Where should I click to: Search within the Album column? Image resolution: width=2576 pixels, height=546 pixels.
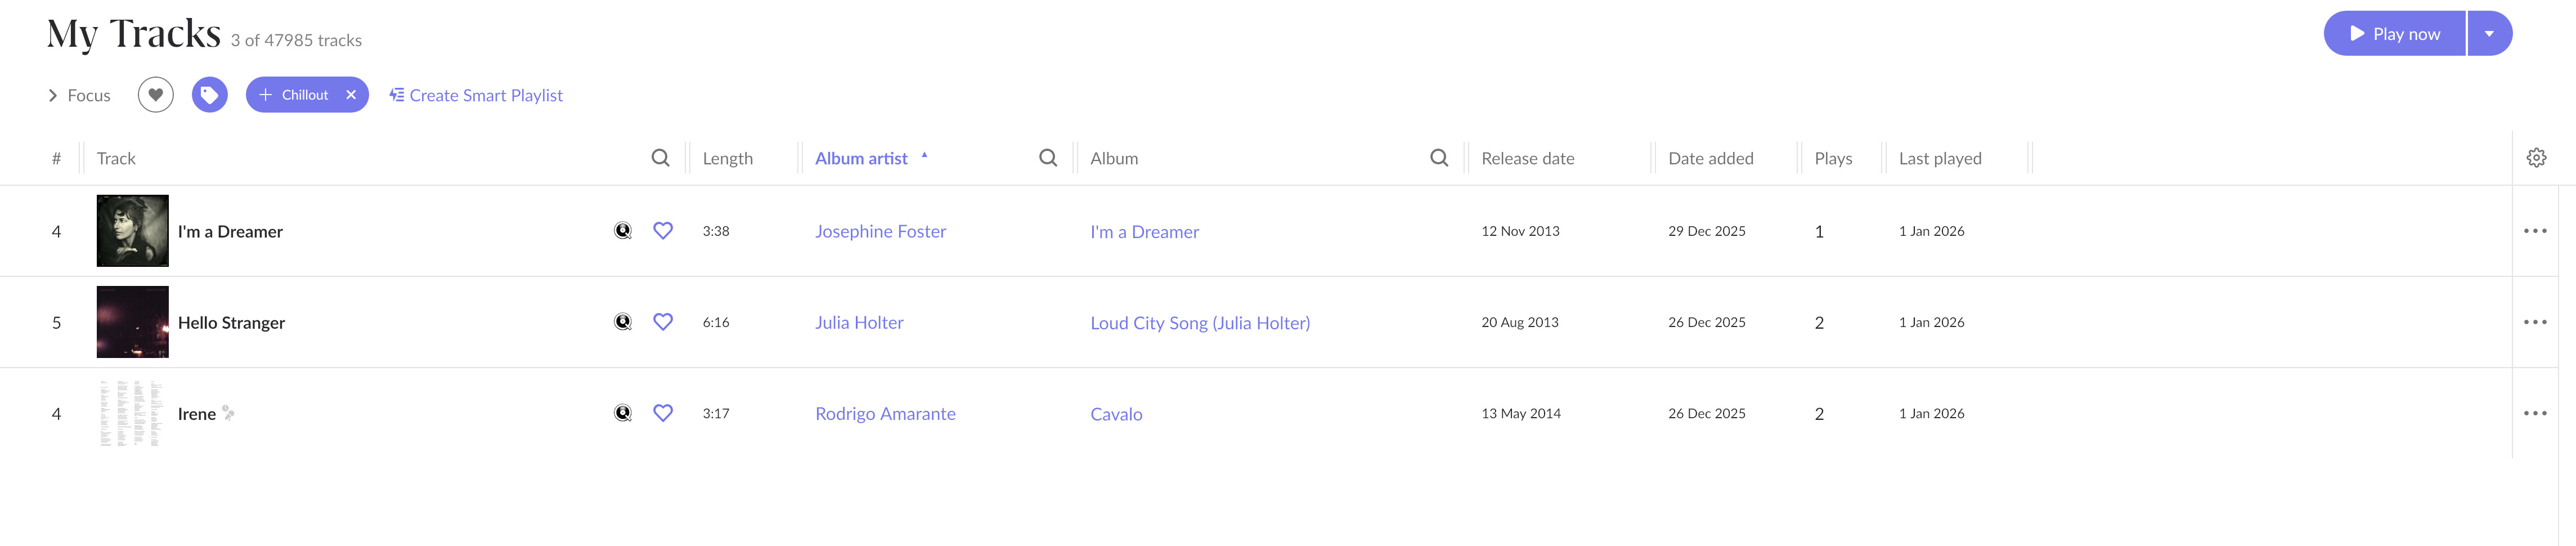coord(1438,158)
